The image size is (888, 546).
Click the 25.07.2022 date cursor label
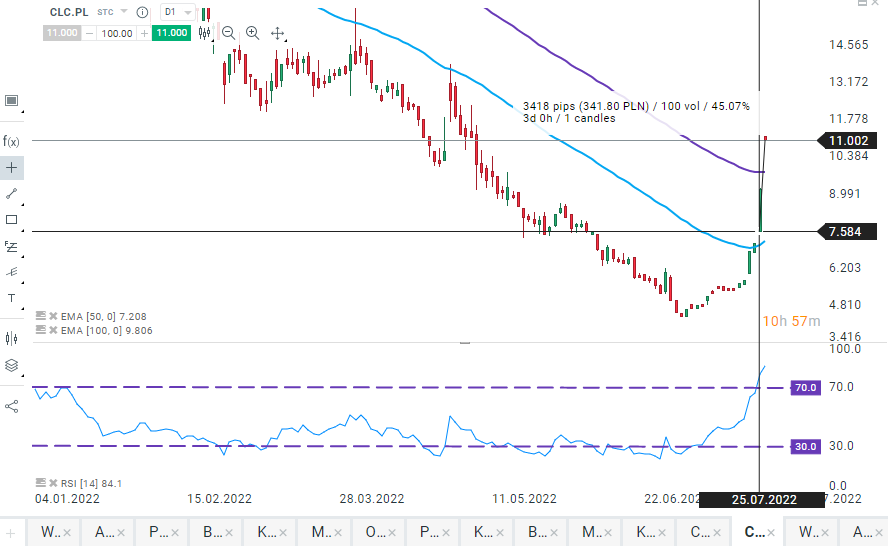click(763, 500)
